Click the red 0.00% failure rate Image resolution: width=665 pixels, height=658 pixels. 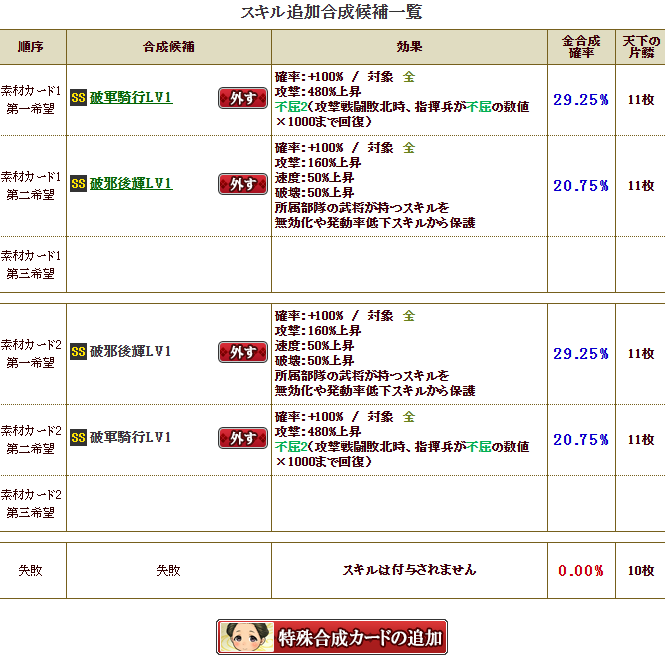tap(581, 571)
